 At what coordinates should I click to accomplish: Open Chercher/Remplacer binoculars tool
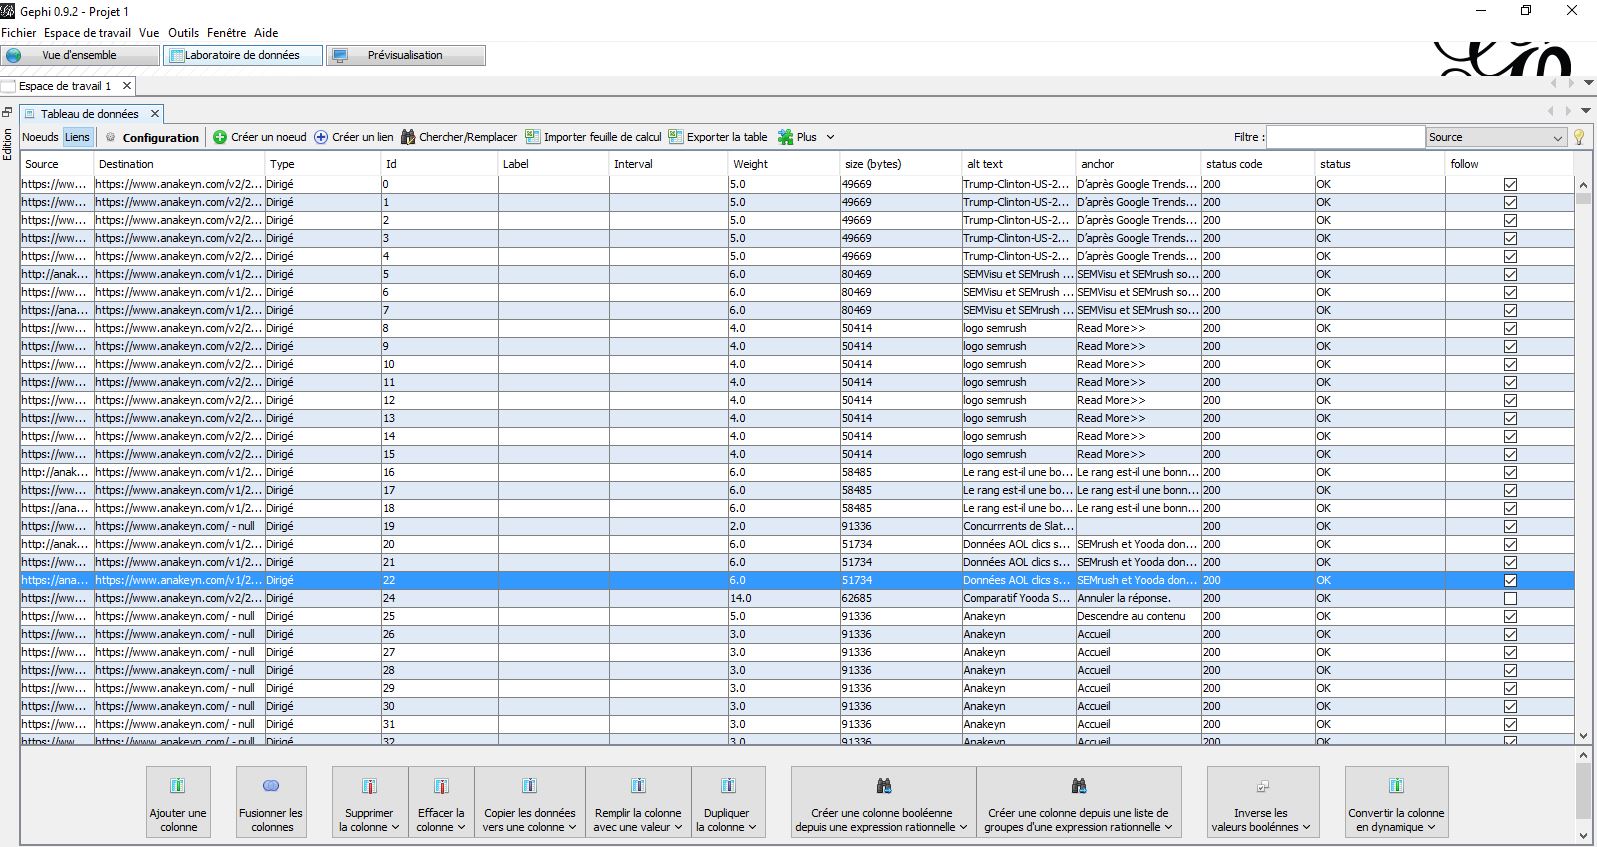[x=408, y=137]
